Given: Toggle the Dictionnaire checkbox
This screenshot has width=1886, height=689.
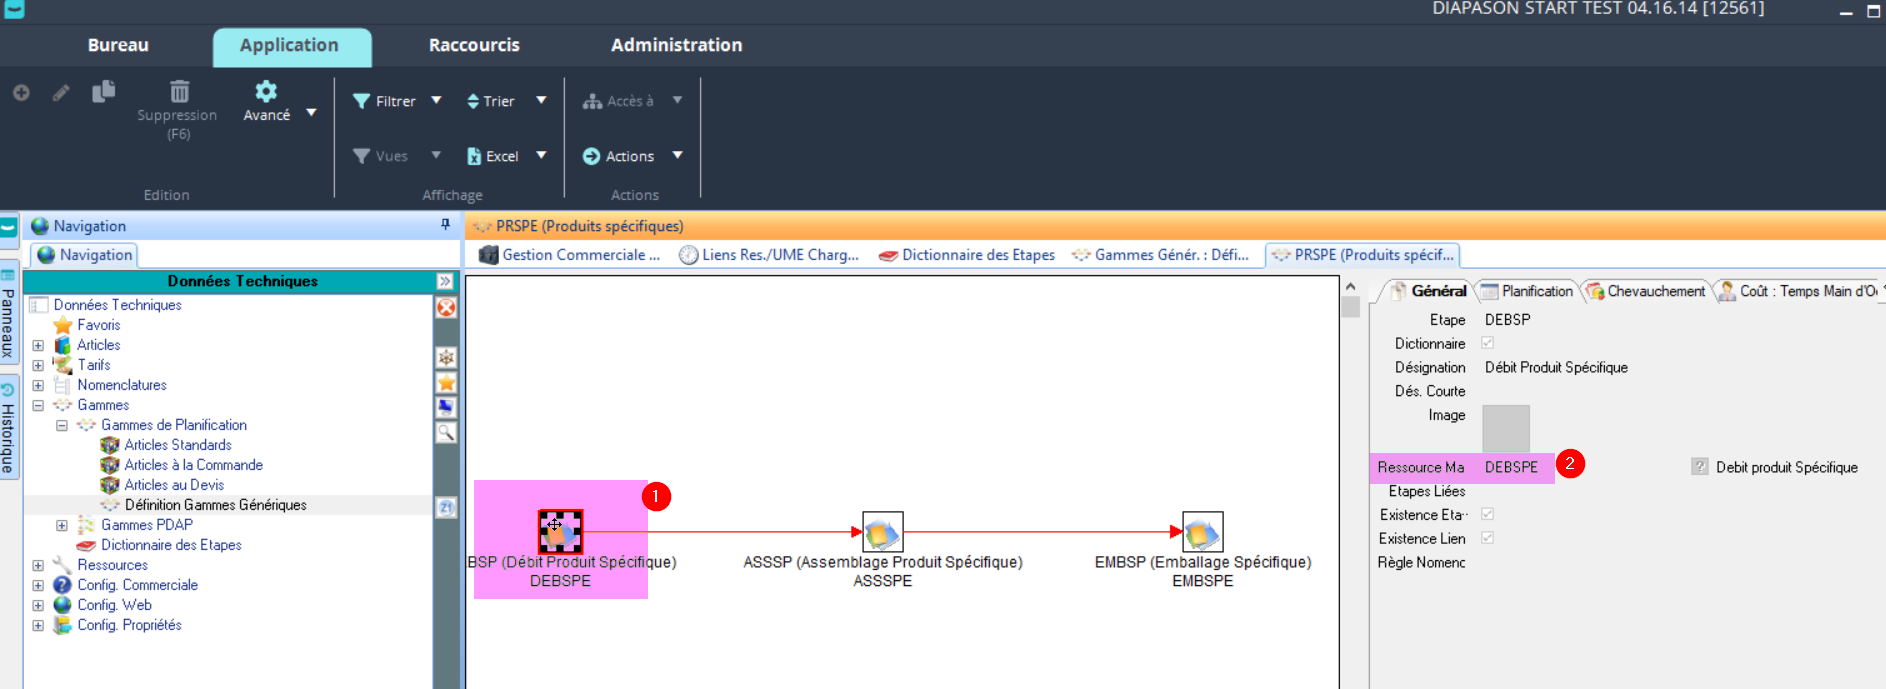Looking at the screenshot, I should point(1487,343).
